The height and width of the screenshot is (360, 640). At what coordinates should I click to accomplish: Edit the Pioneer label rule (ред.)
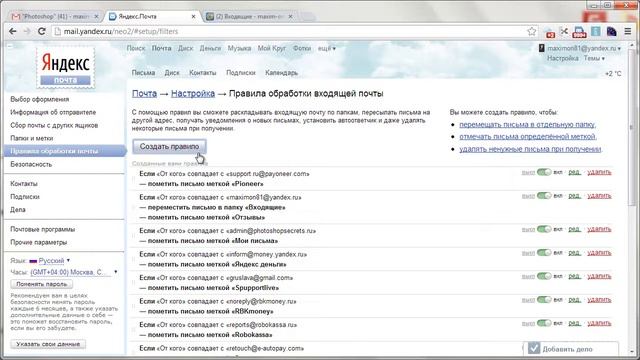tap(574, 172)
